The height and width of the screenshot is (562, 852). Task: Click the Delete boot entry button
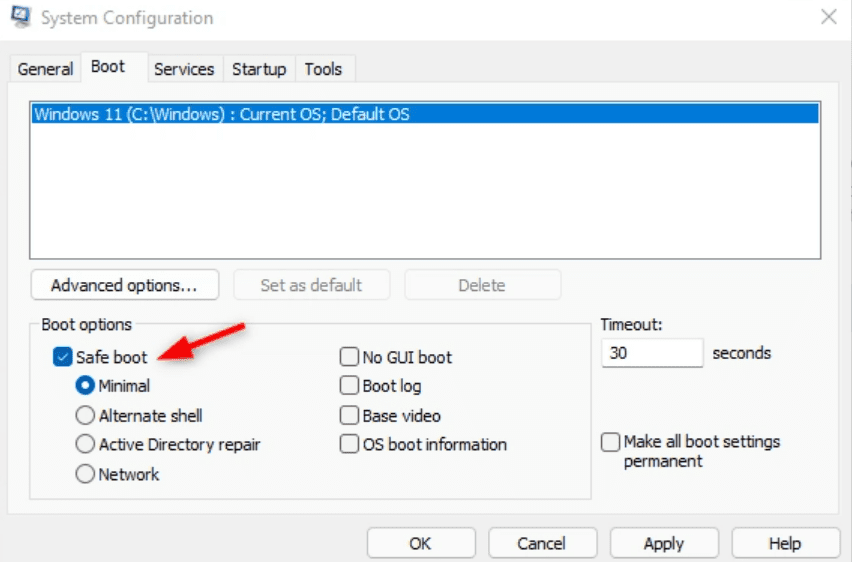coord(483,285)
